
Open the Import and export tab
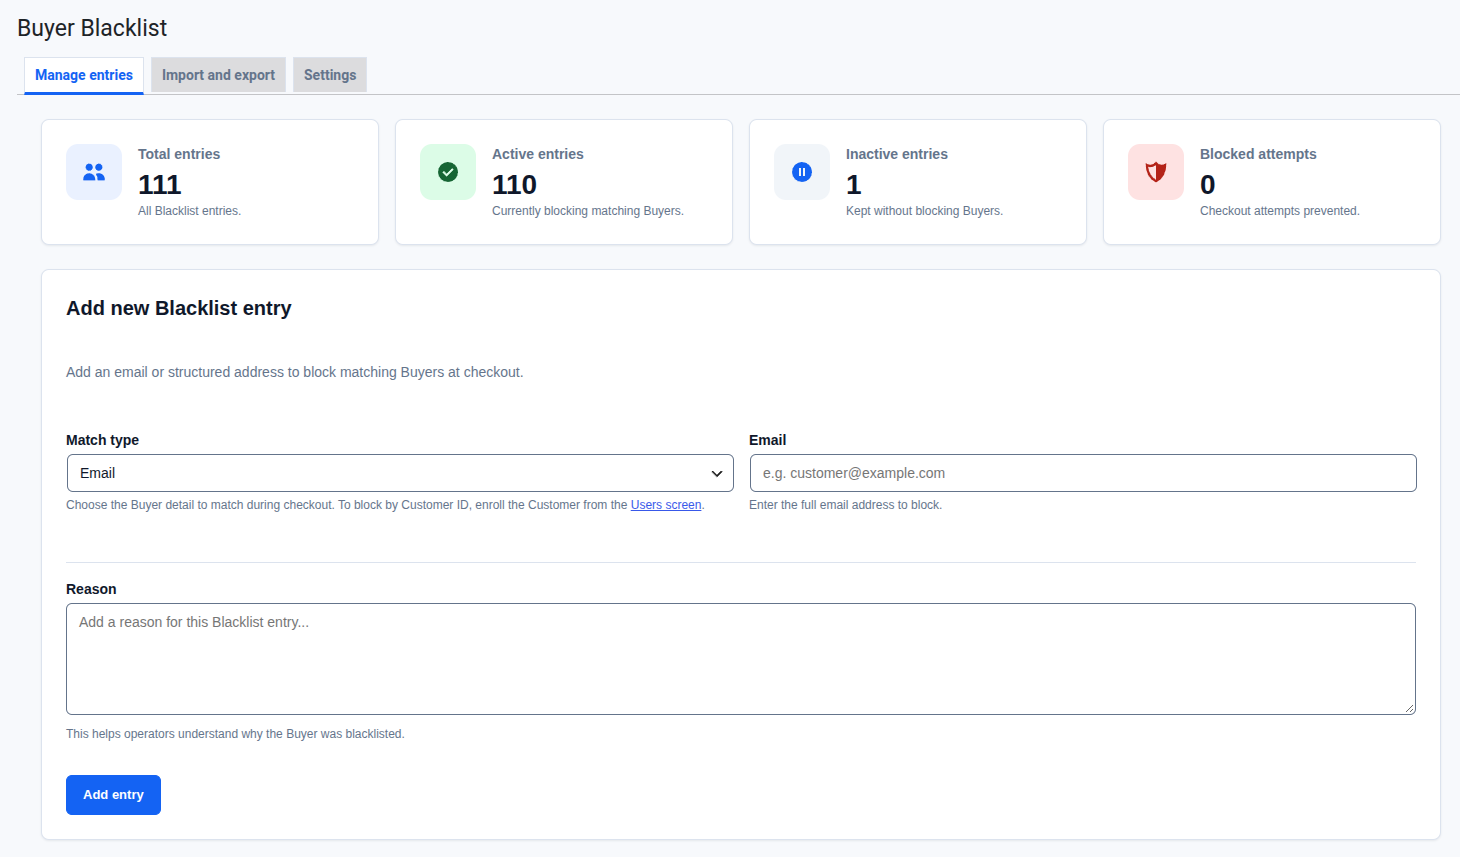[218, 75]
